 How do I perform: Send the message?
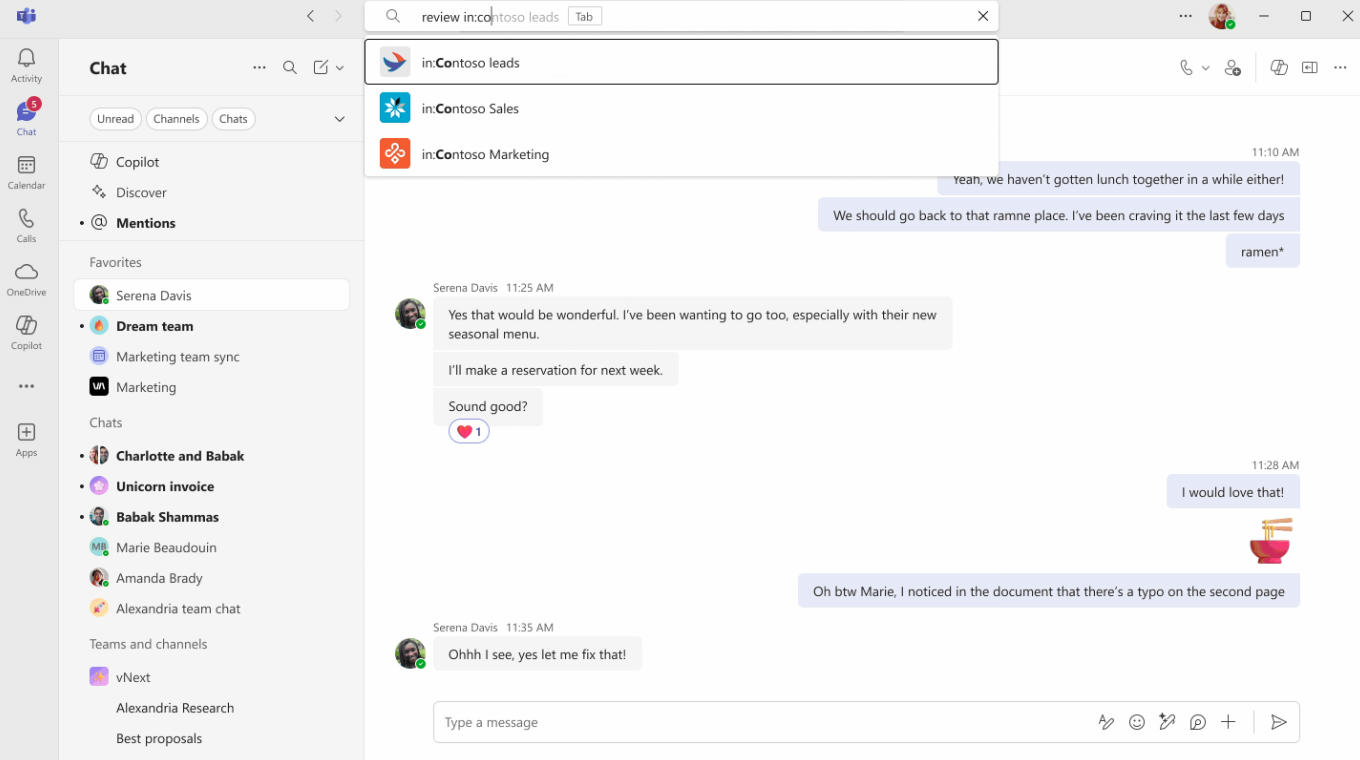pyautogui.click(x=1279, y=722)
